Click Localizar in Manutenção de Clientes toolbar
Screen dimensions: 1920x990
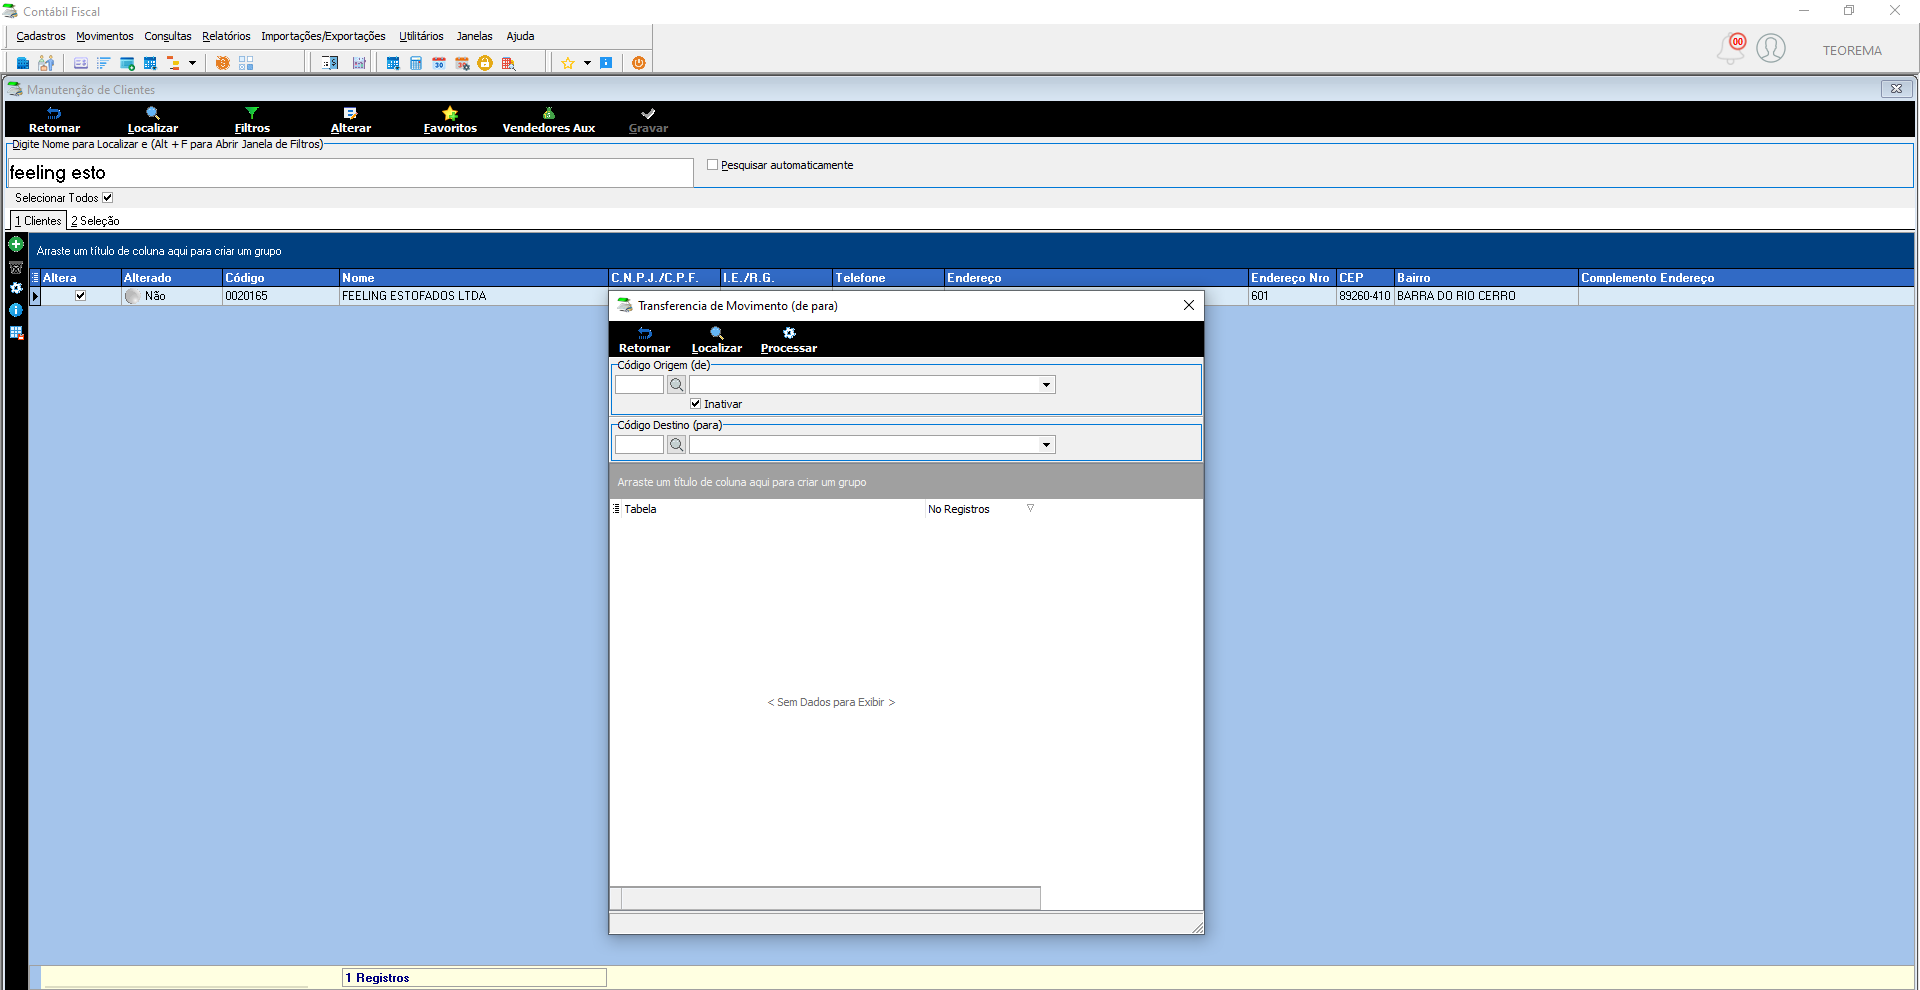(153, 120)
